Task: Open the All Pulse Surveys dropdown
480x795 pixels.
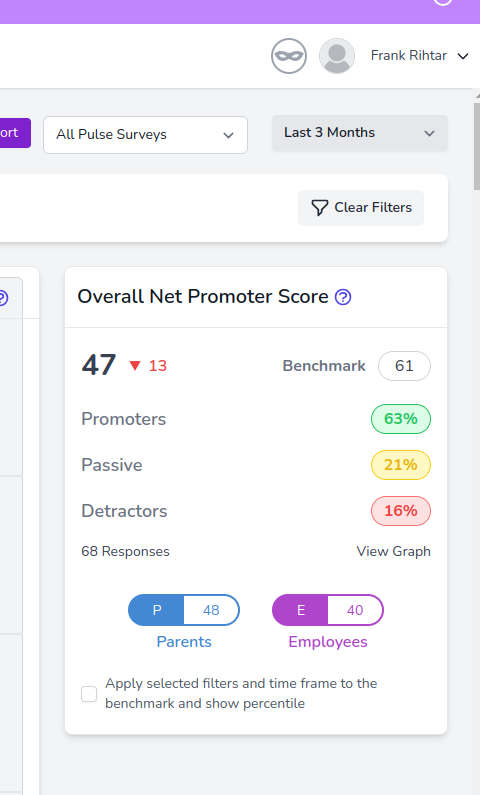Action: point(145,135)
